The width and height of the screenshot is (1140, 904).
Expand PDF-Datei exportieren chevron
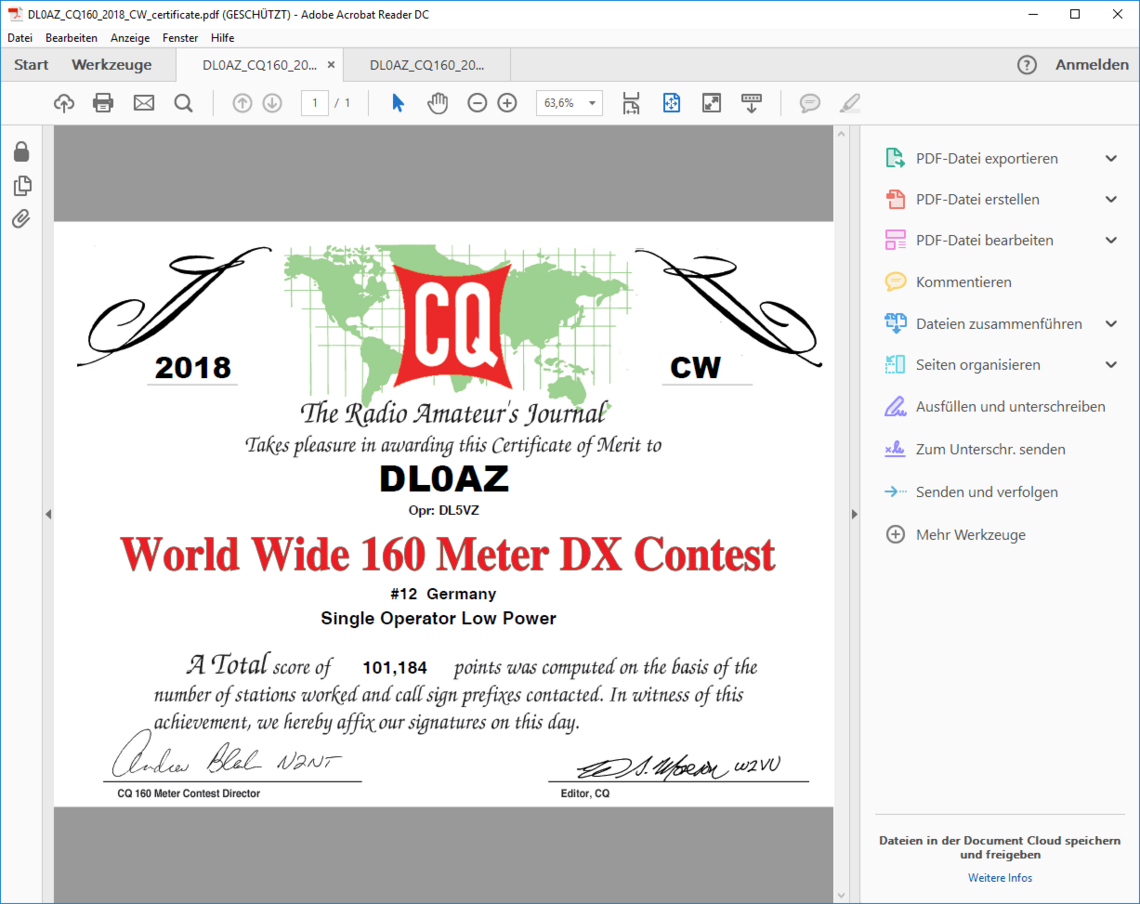(1111, 159)
